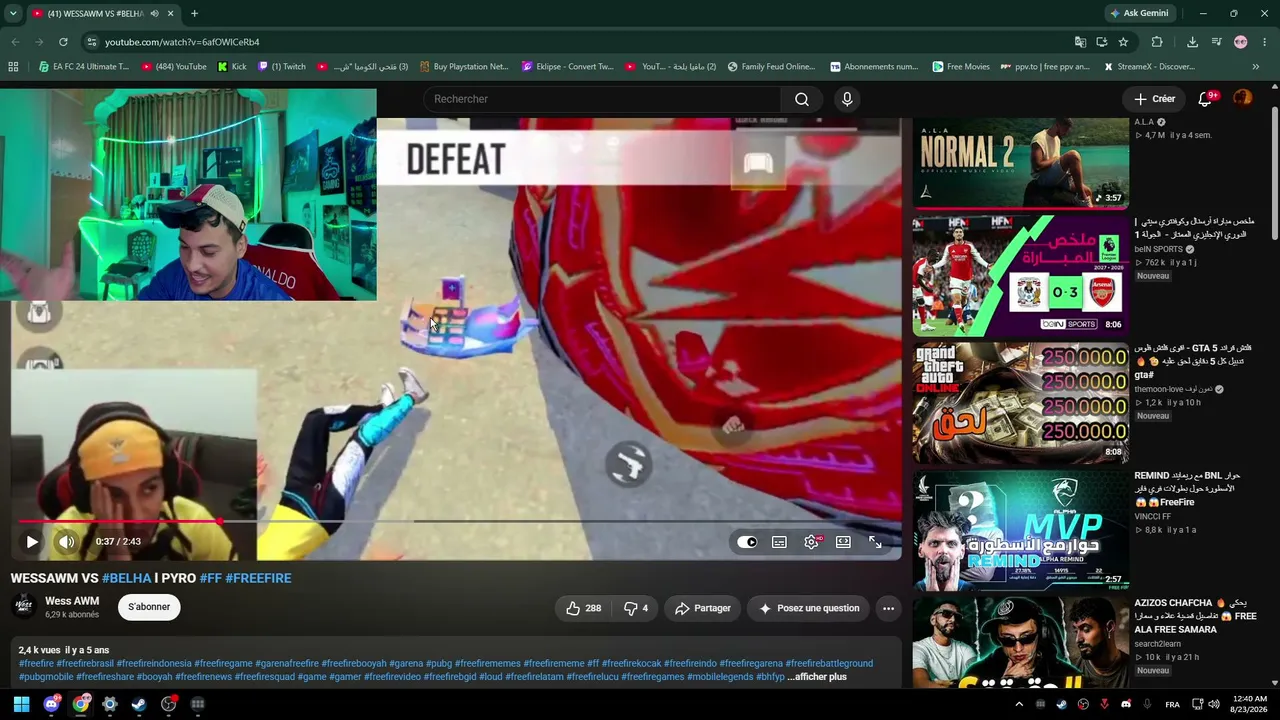Dislike the video showing 4 dislikes
Screen dimensions: 1280x720
pyautogui.click(x=636, y=608)
